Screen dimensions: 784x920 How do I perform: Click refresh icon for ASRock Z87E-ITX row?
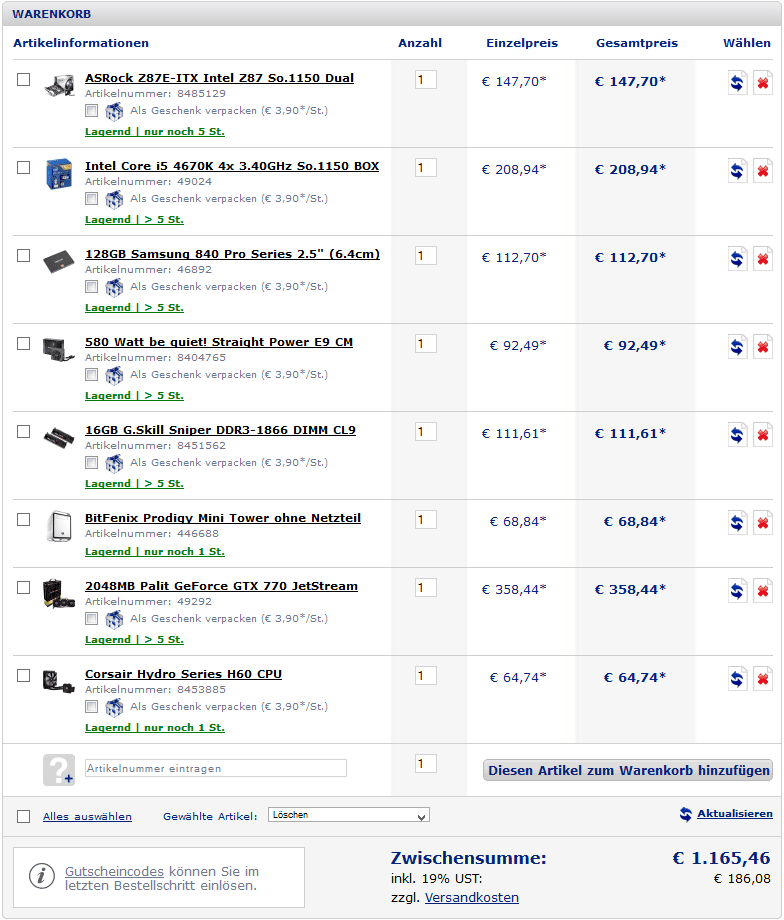737,83
